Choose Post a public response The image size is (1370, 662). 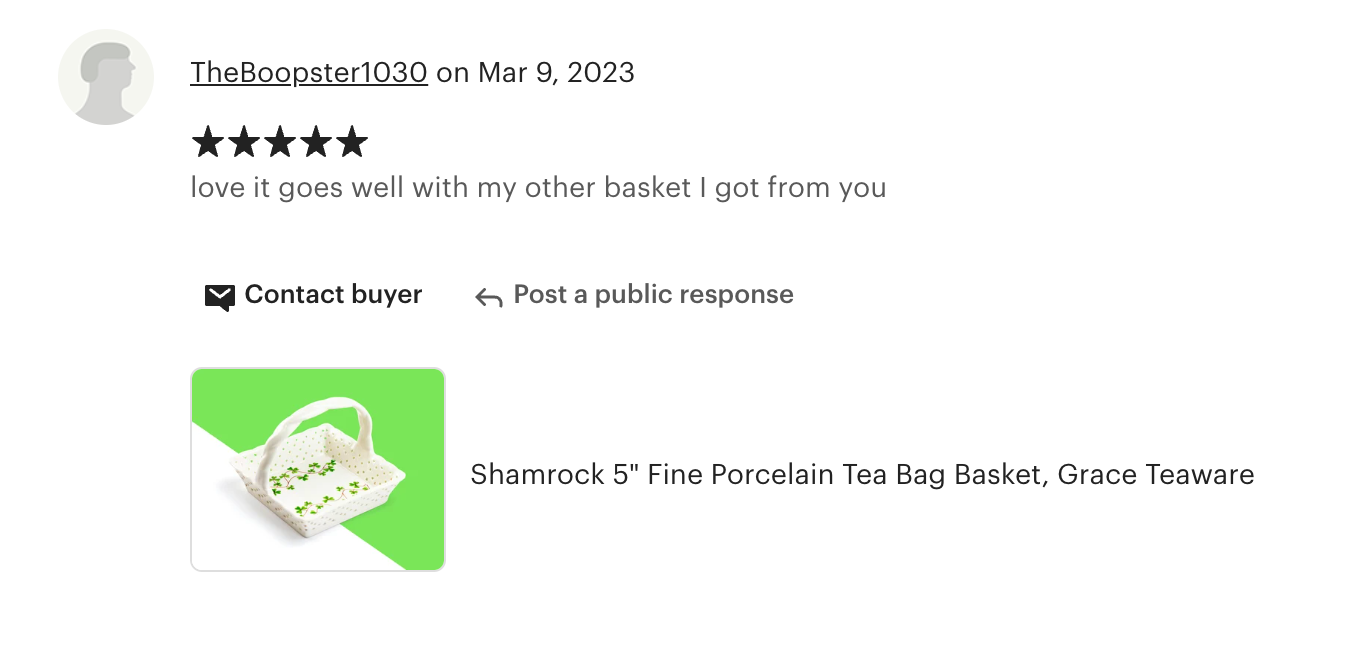tap(653, 295)
